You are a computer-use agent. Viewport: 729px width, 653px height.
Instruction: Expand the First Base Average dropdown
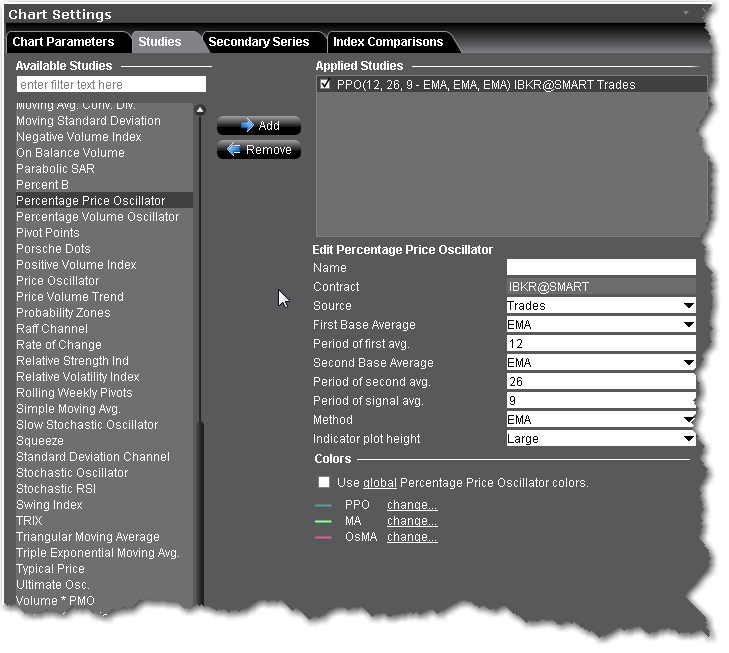click(688, 325)
